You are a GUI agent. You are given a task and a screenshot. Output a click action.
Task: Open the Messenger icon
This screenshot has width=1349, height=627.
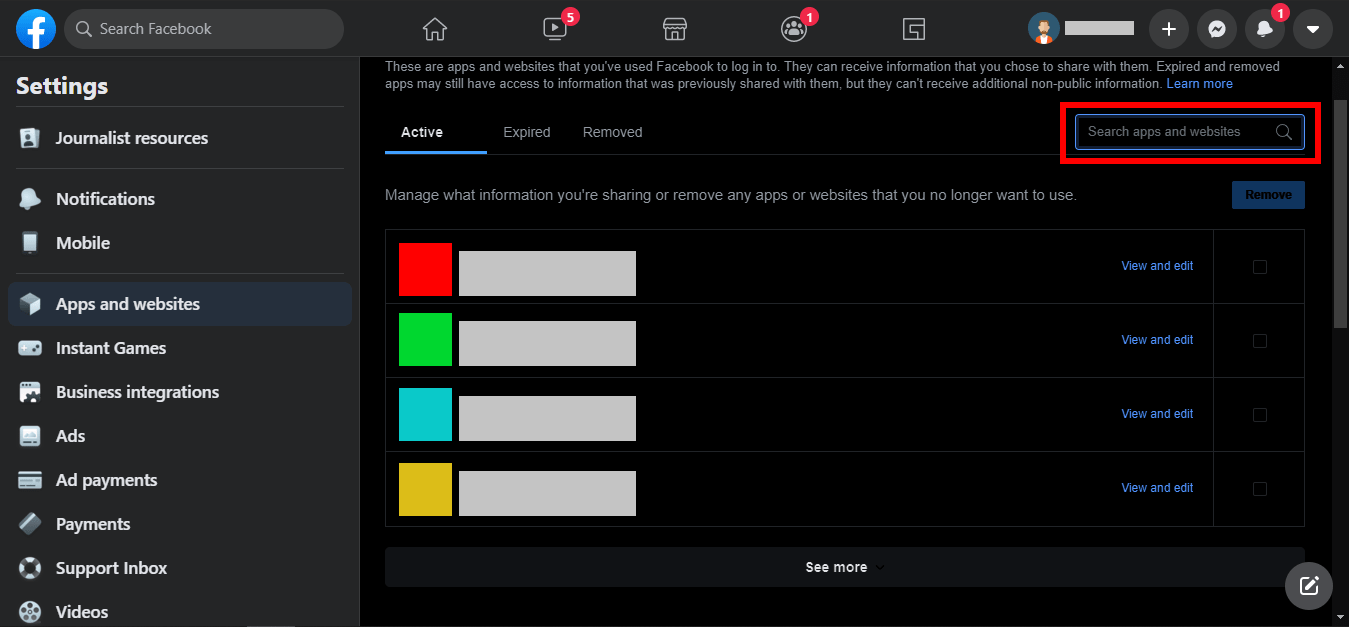[x=1216, y=30]
